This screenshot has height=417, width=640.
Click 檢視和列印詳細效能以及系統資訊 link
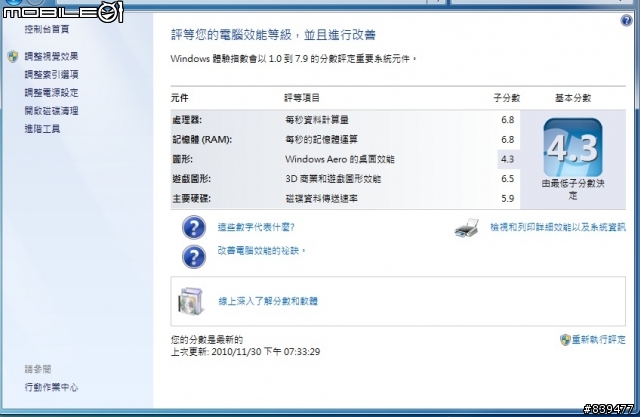(558, 227)
